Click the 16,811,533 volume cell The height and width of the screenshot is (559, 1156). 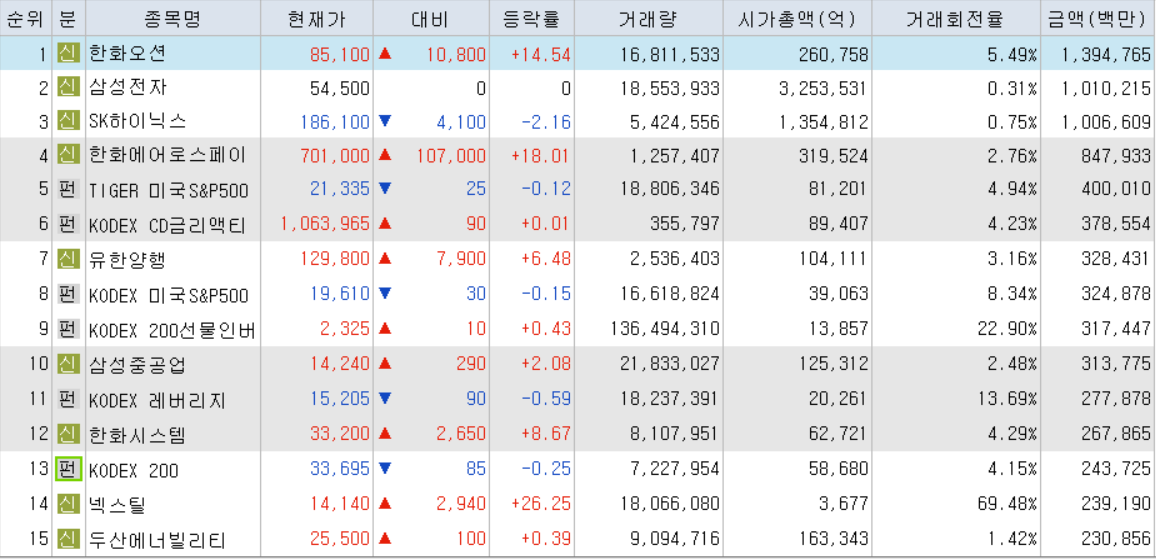pos(671,54)
